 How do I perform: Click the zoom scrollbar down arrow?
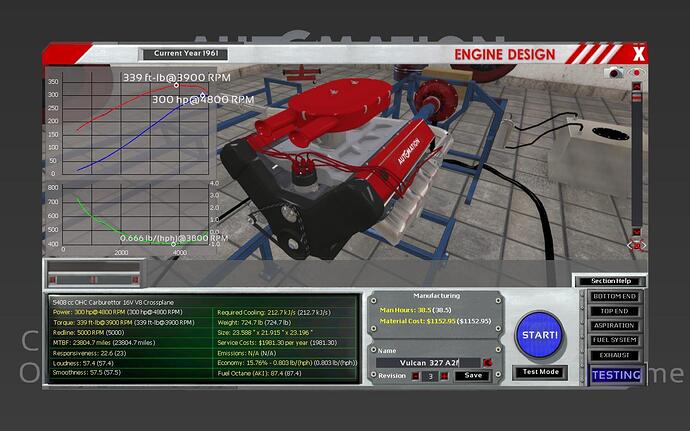coord(635,234)
